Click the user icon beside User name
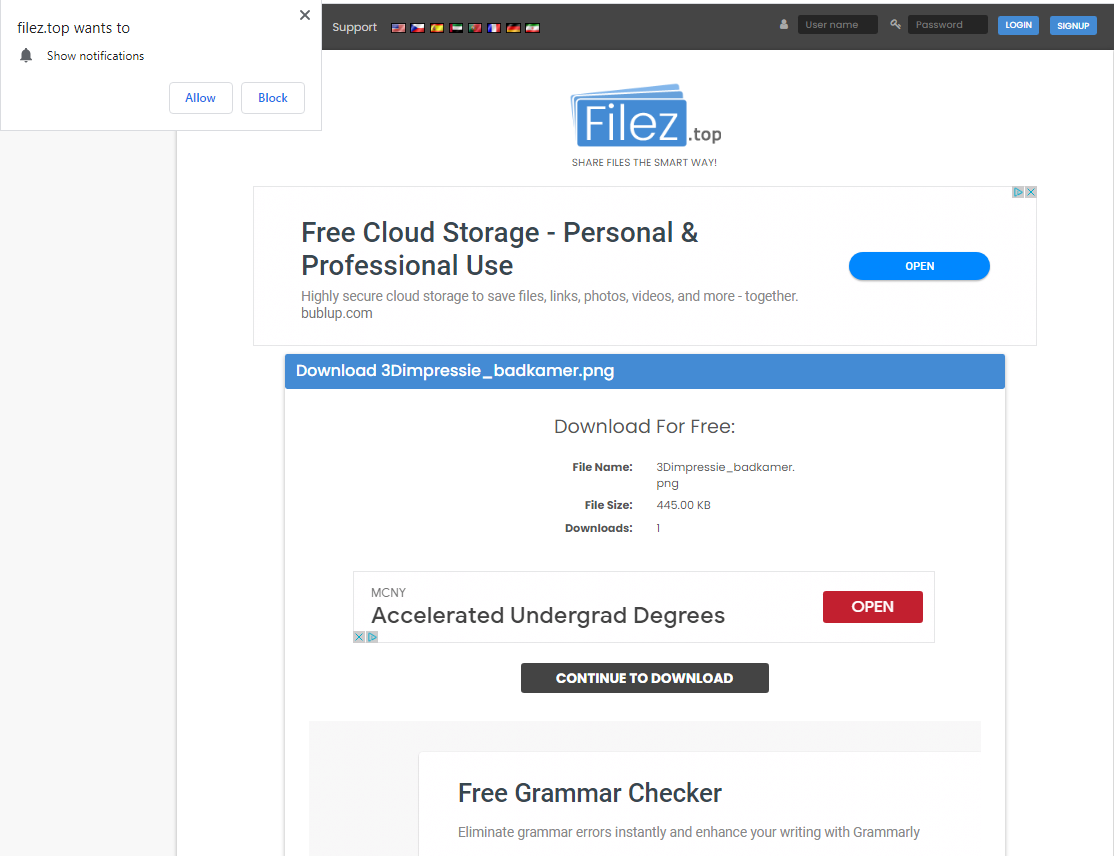Viewport: 1114px width, 856px height. (x=784, y=24)
